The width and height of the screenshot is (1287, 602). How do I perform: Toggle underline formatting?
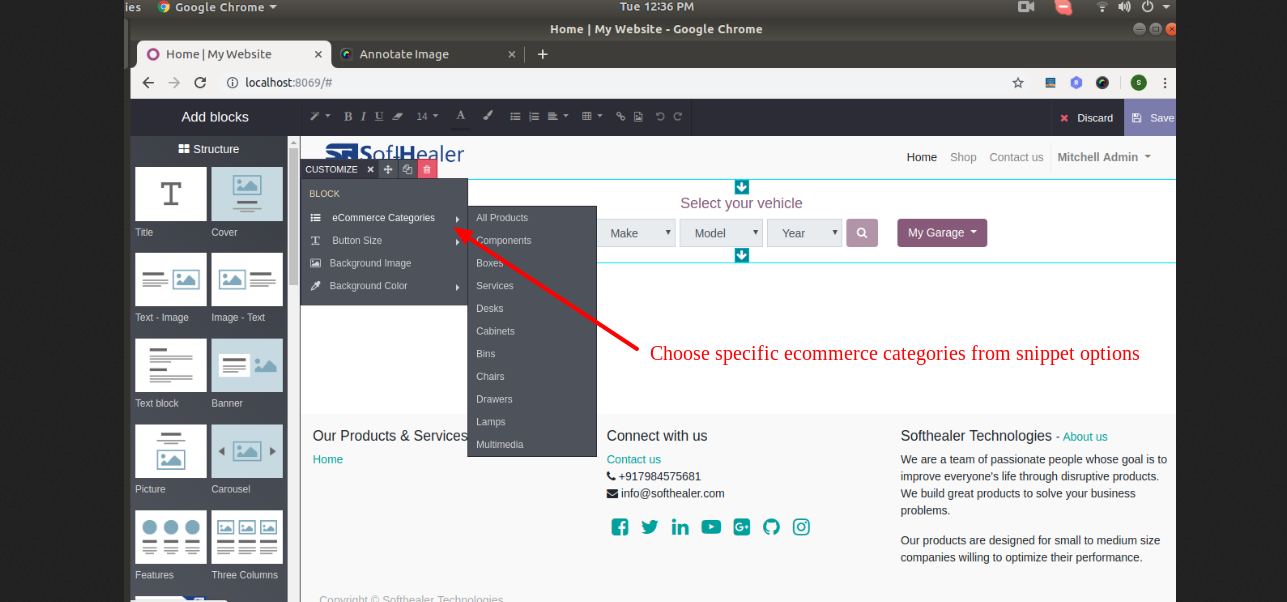pyautogui.click(x=379, y=116)
